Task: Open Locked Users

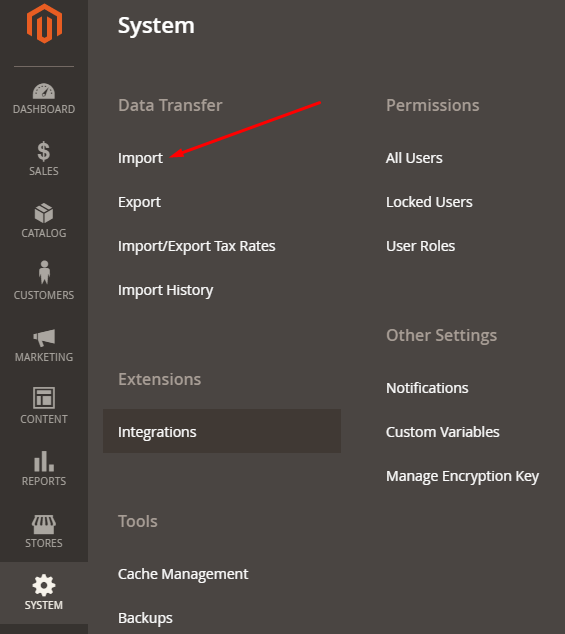Action: (429, 202)
